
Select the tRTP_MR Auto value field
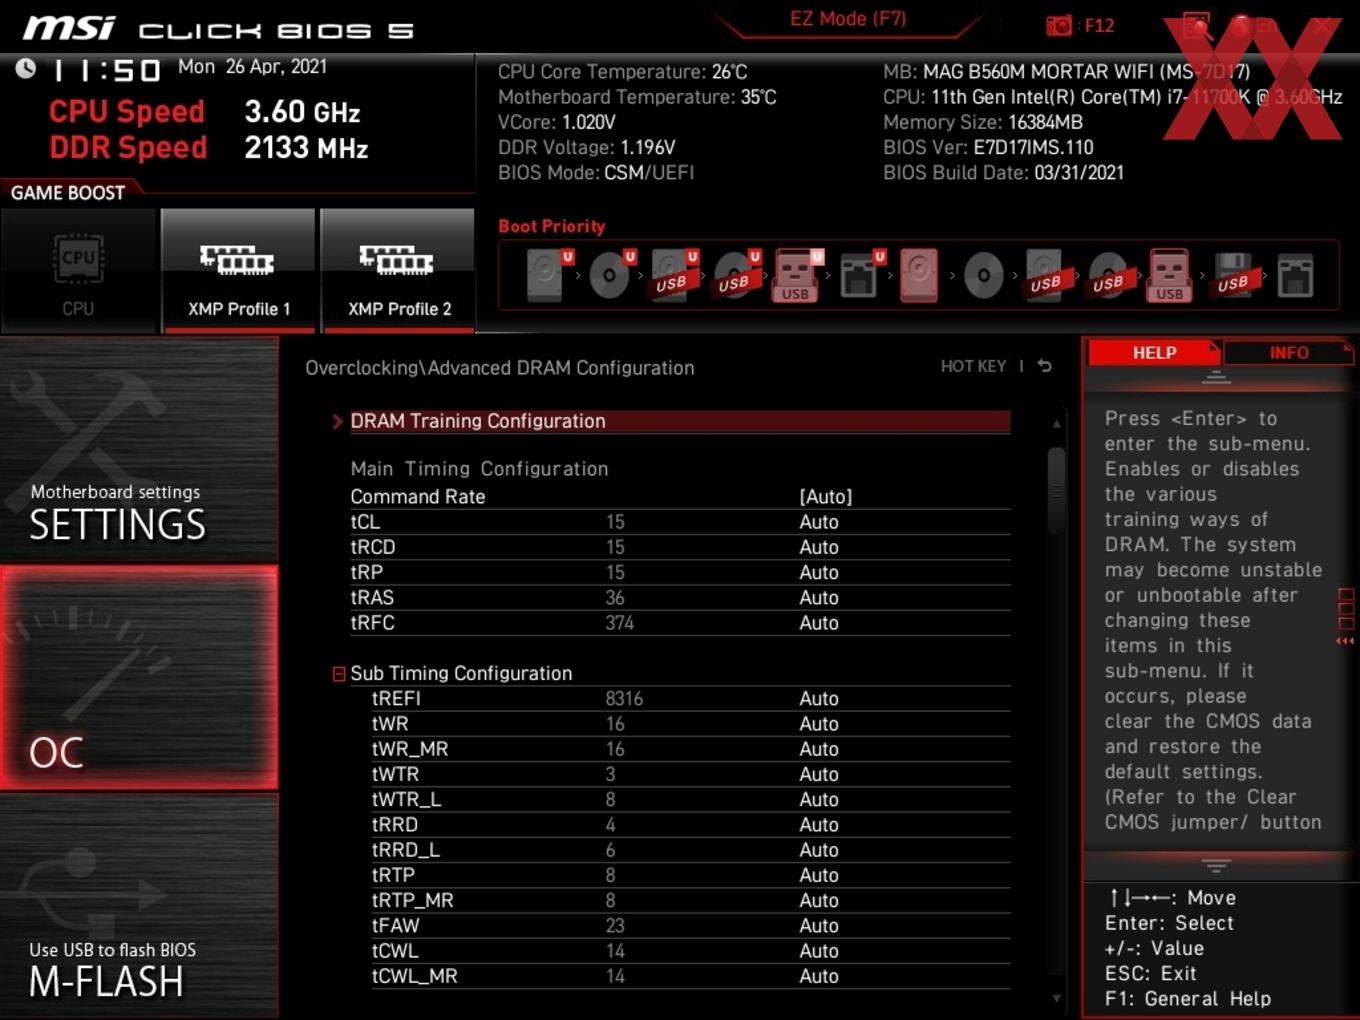click(818, 900)
